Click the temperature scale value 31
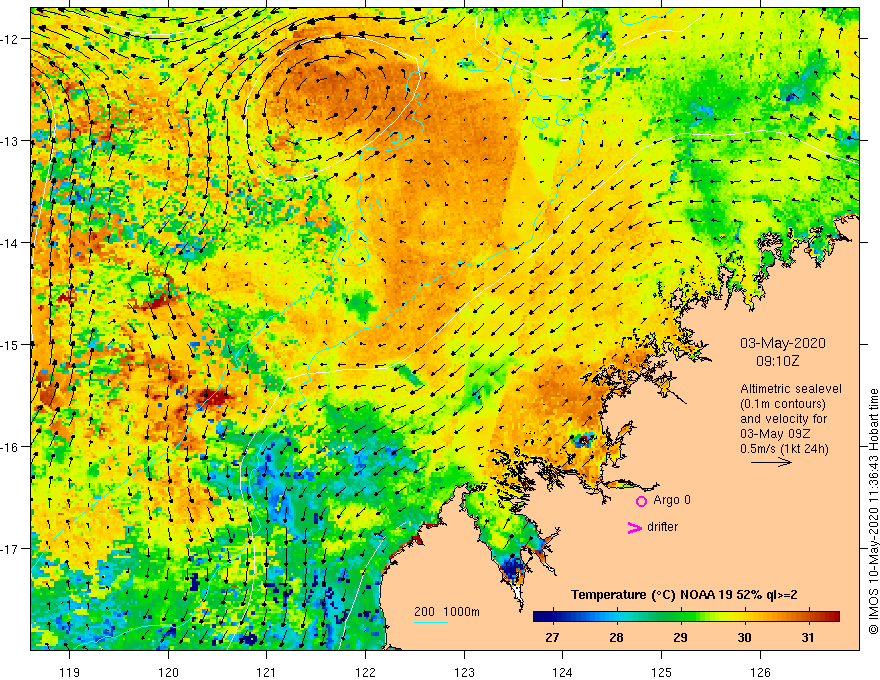880x680 pixels. point(808,637)
